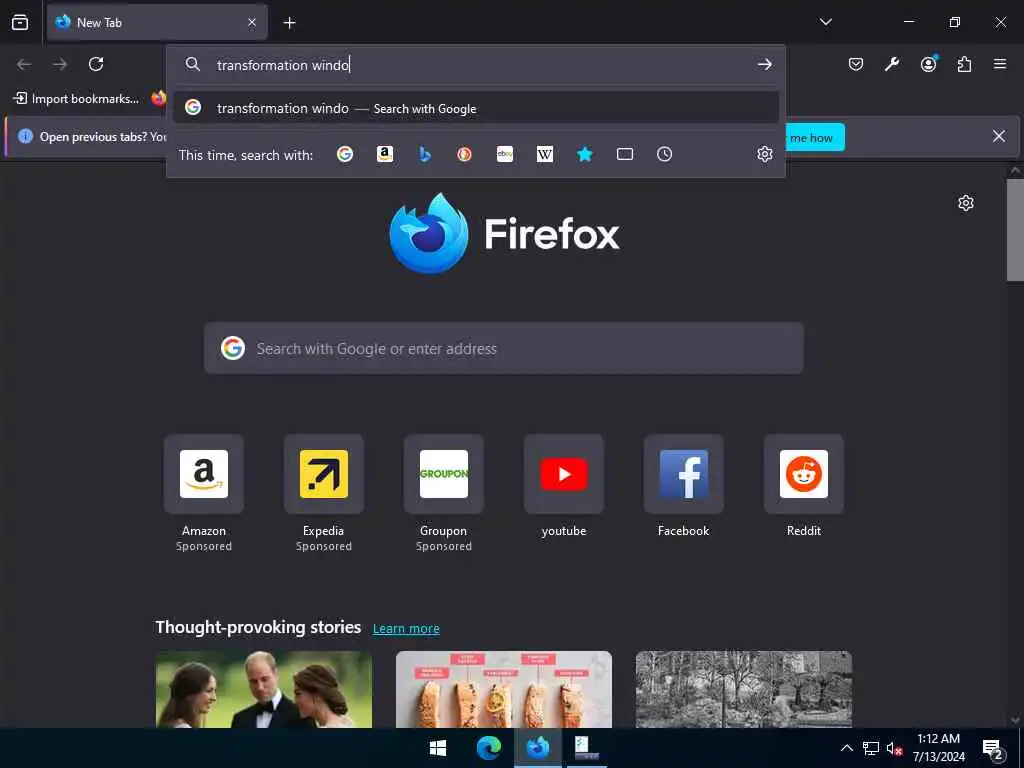Open the salmon fillets story thumbnail

[x=504, y=689]
